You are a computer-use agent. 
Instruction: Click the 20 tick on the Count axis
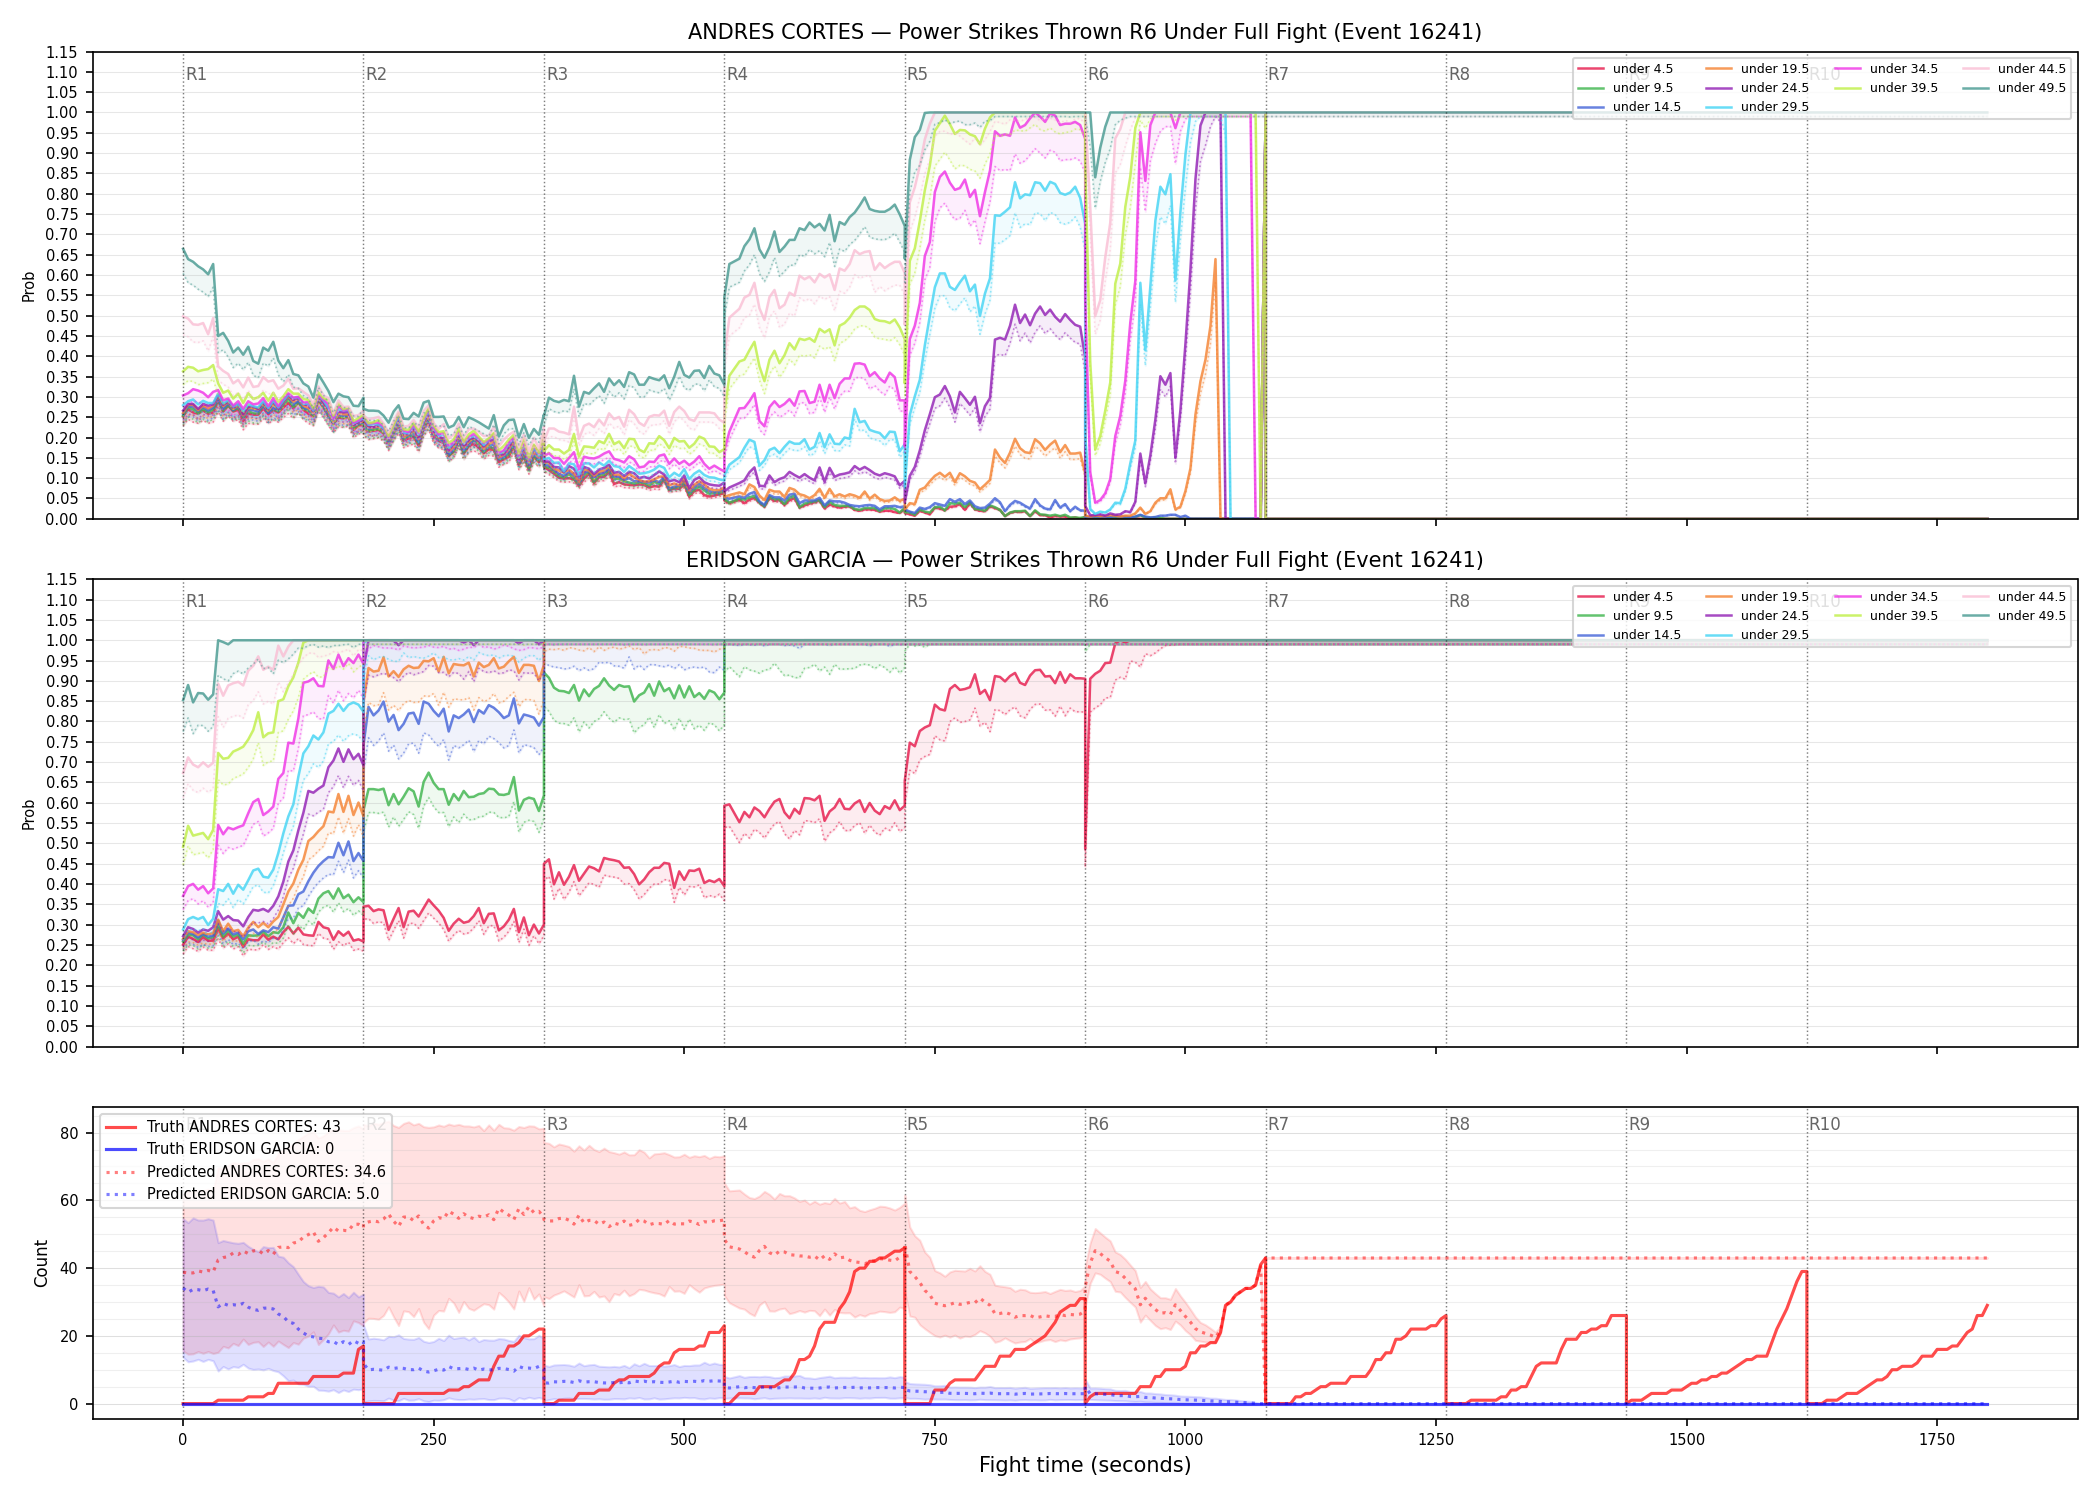tap(69, 1337)
